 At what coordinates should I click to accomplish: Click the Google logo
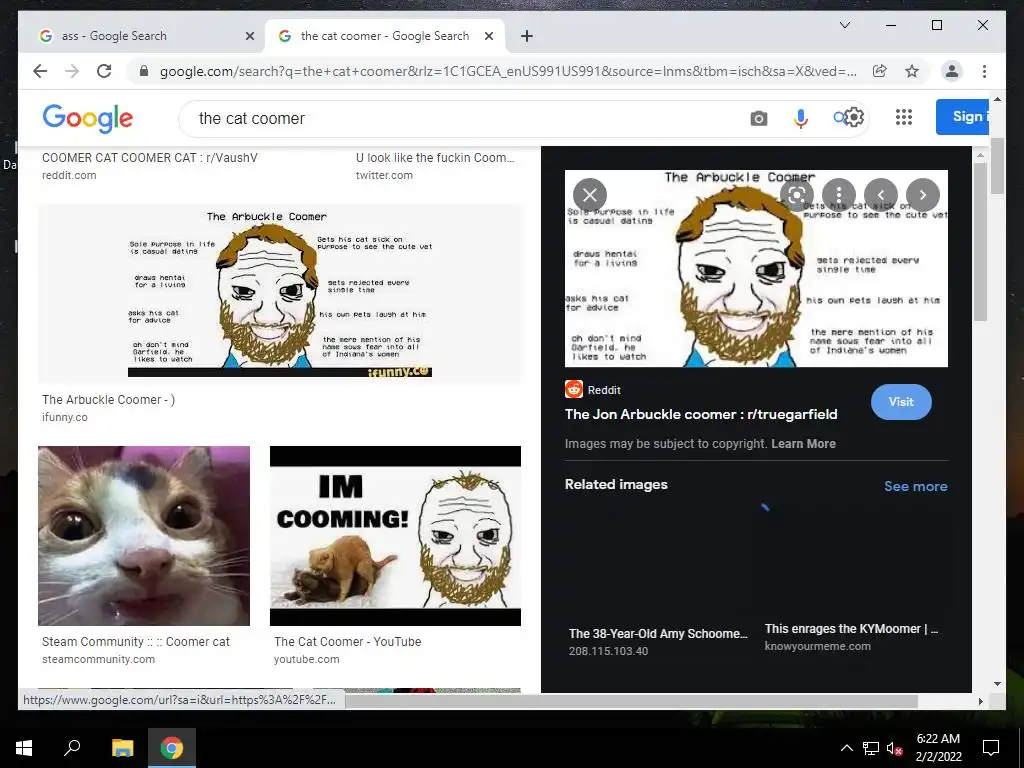click(88, 118)
